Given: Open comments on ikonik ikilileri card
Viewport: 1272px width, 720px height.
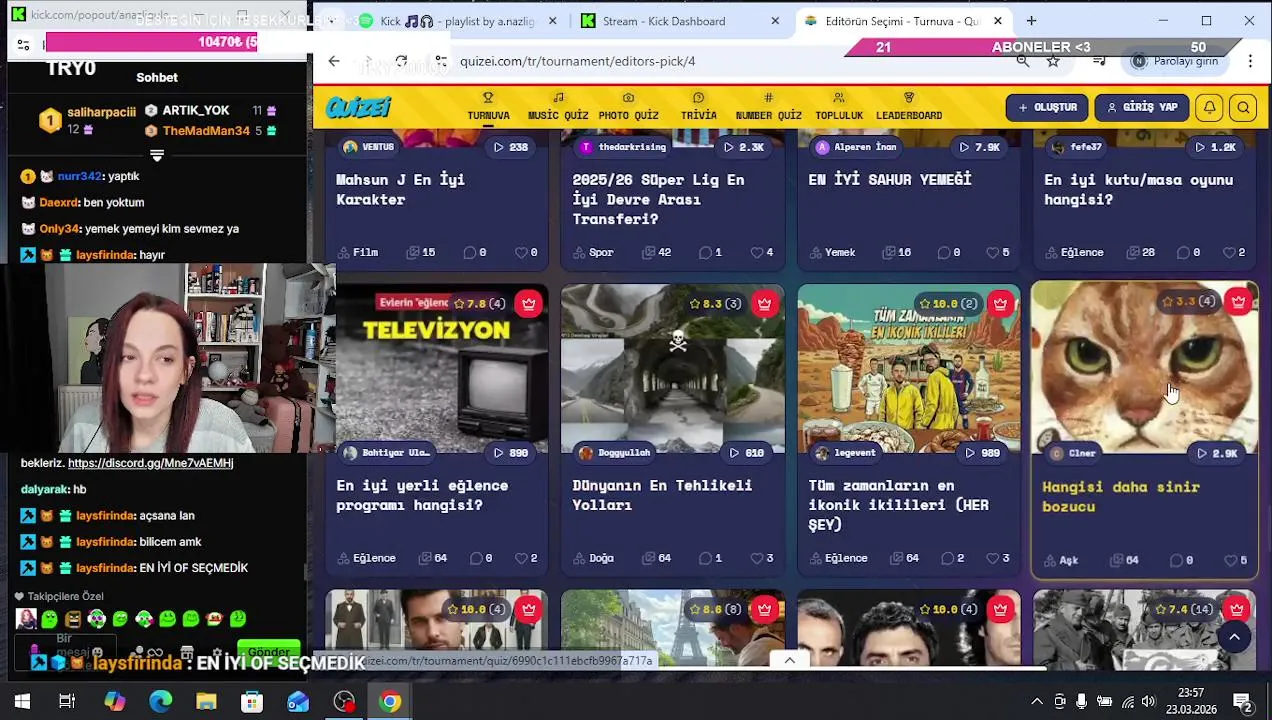Looking at the screenshot, I should click(954, 558).
